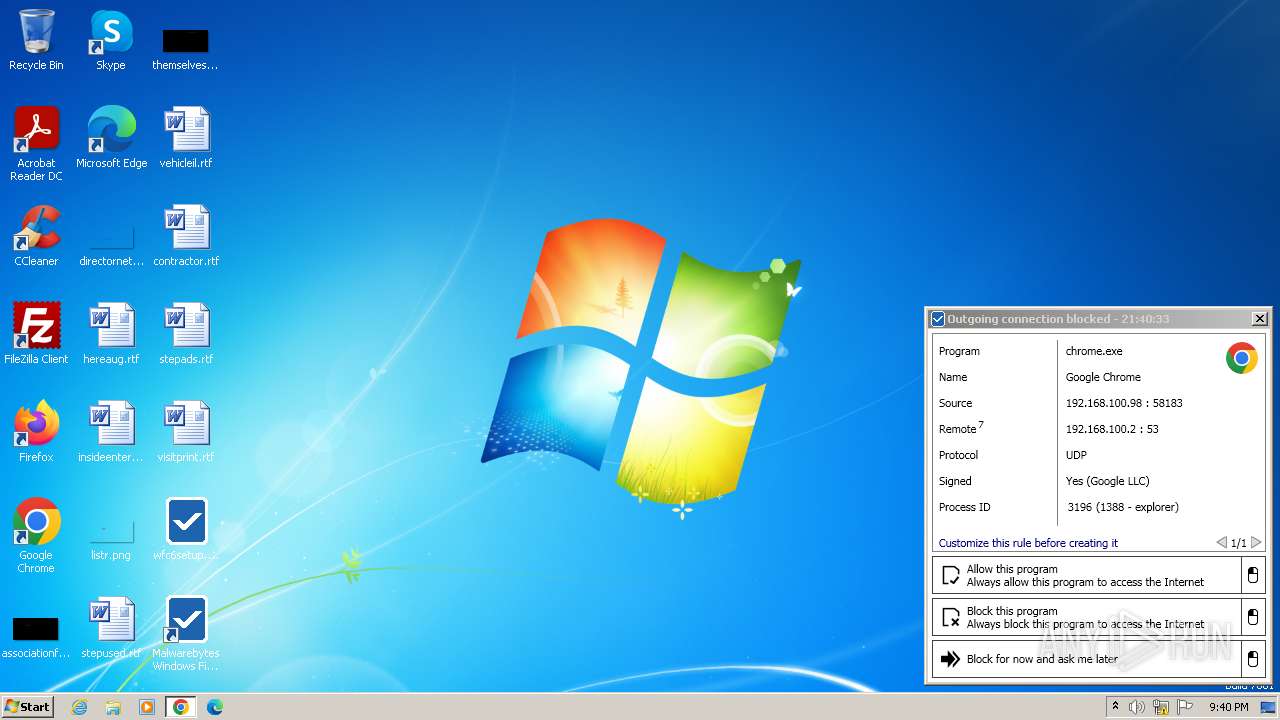Select the stepused.rtf document
This screenshot has width=1280, height=720.
111,628
